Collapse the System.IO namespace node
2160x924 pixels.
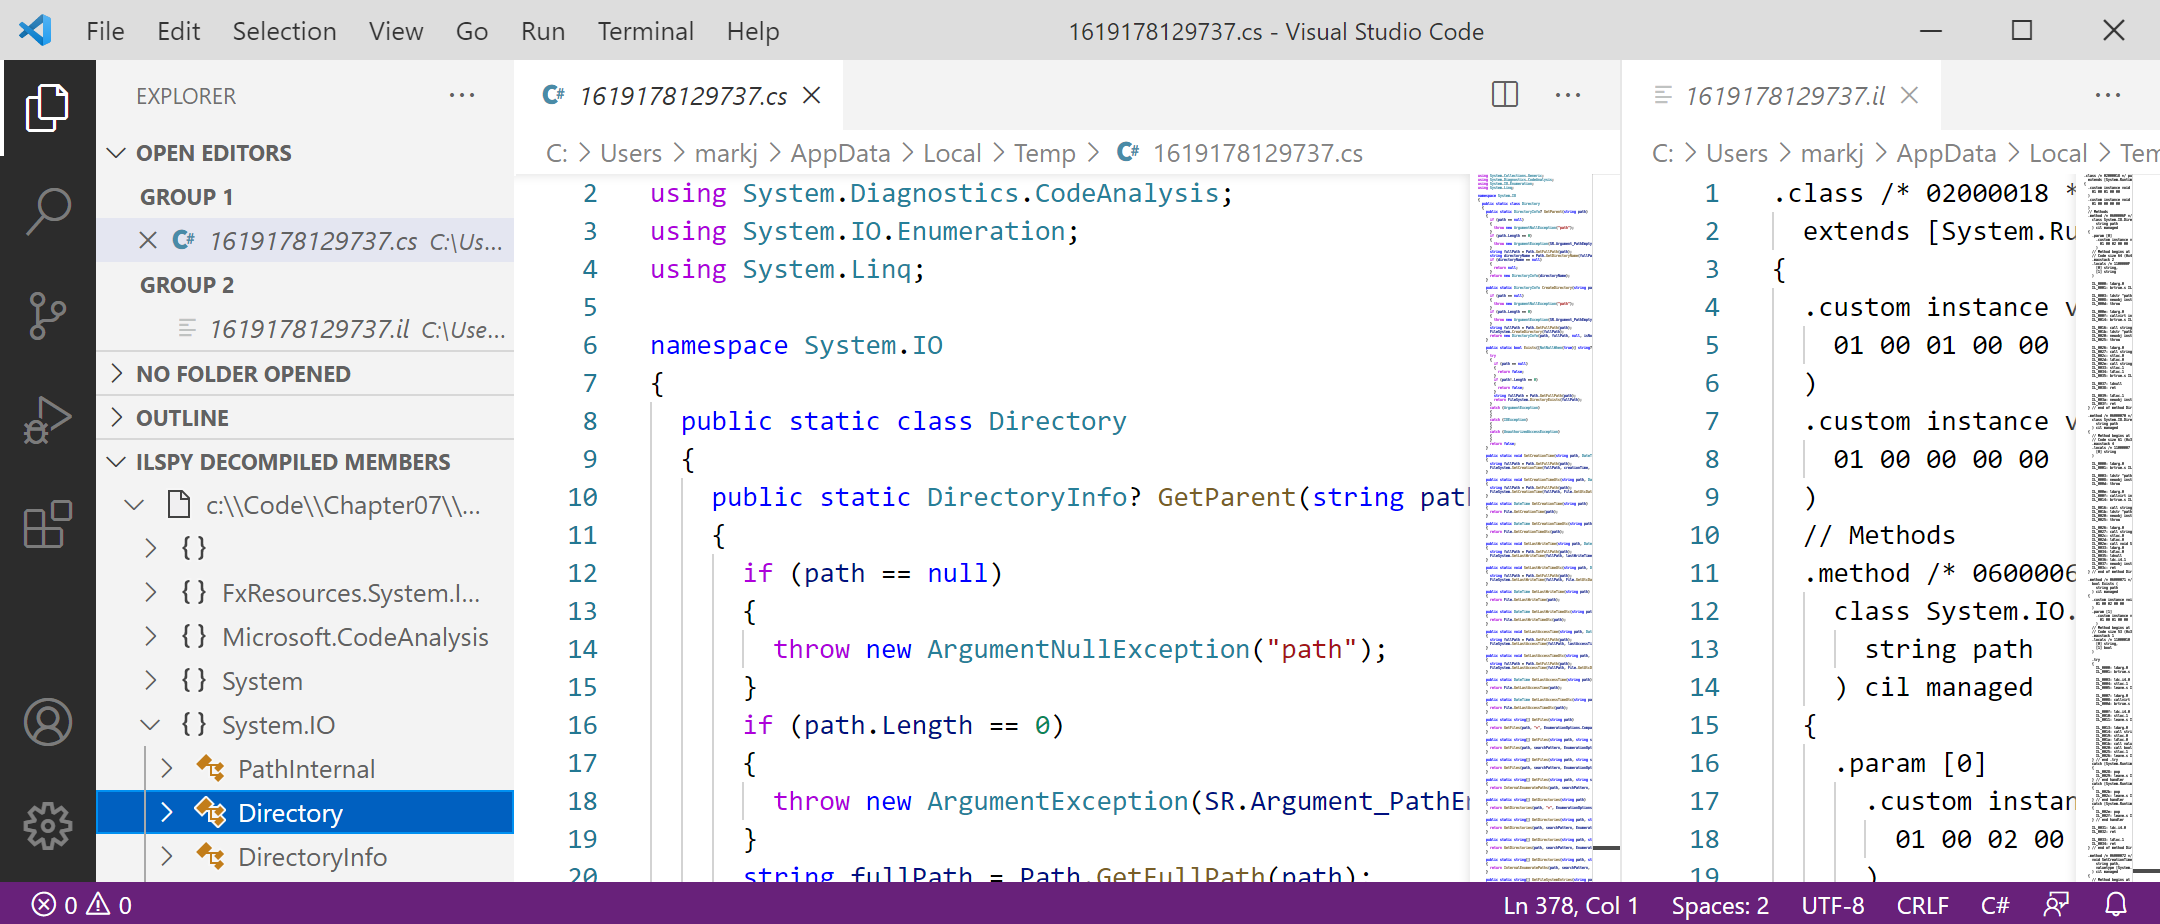click(151, 725)
